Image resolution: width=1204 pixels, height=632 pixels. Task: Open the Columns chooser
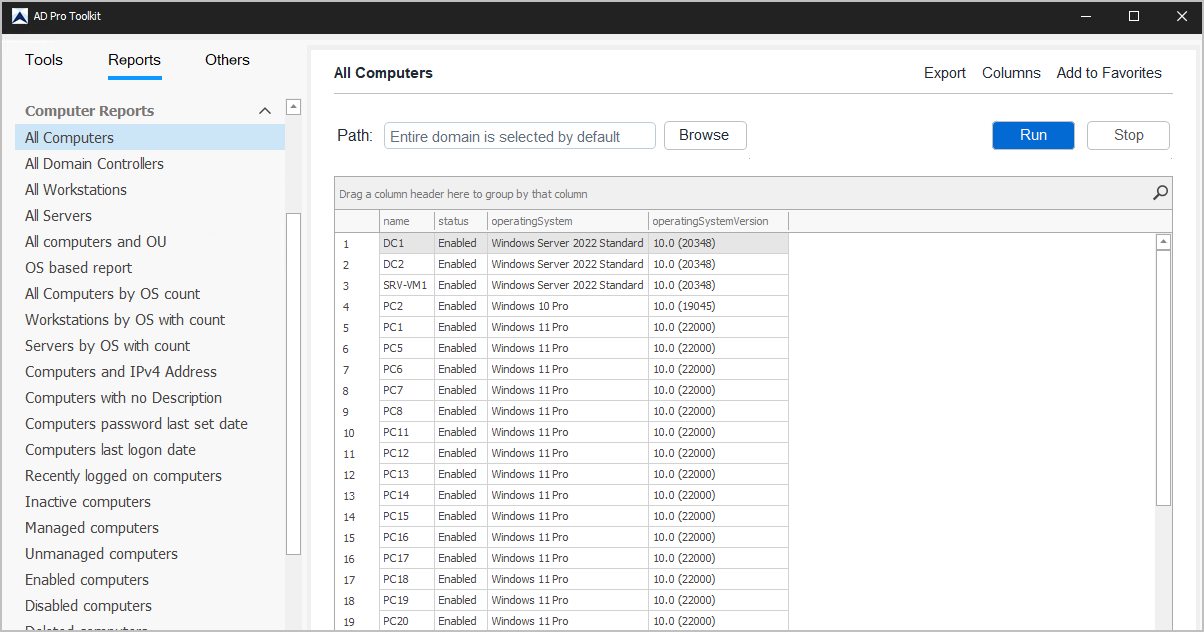coord(1011,73)
